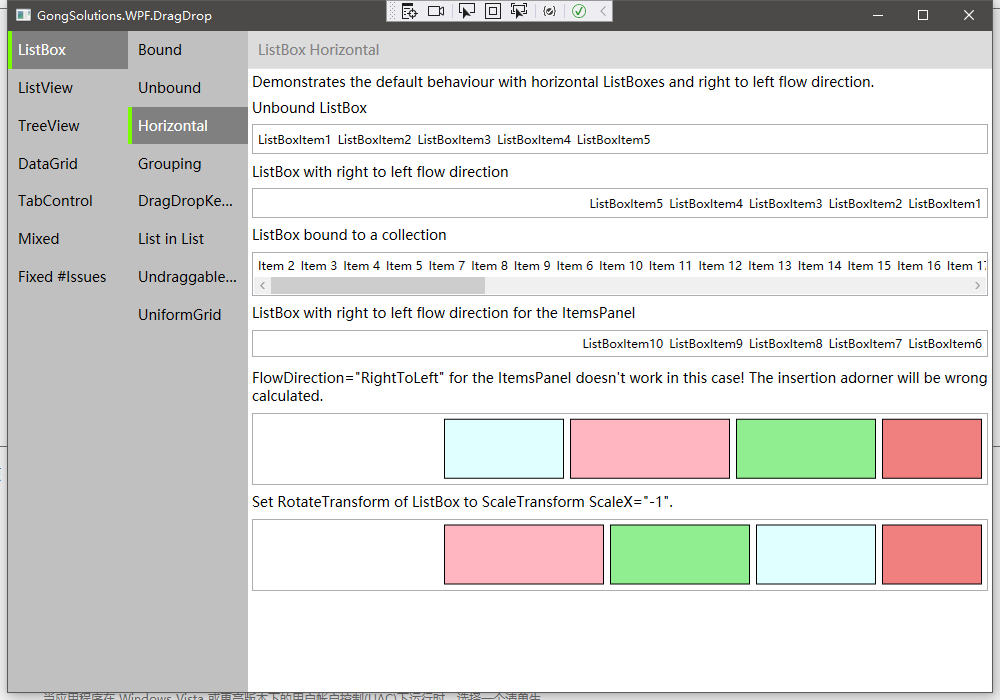Click the camera-shaped debug toolbar icon

pyautogui.click(x=436, y=11)
